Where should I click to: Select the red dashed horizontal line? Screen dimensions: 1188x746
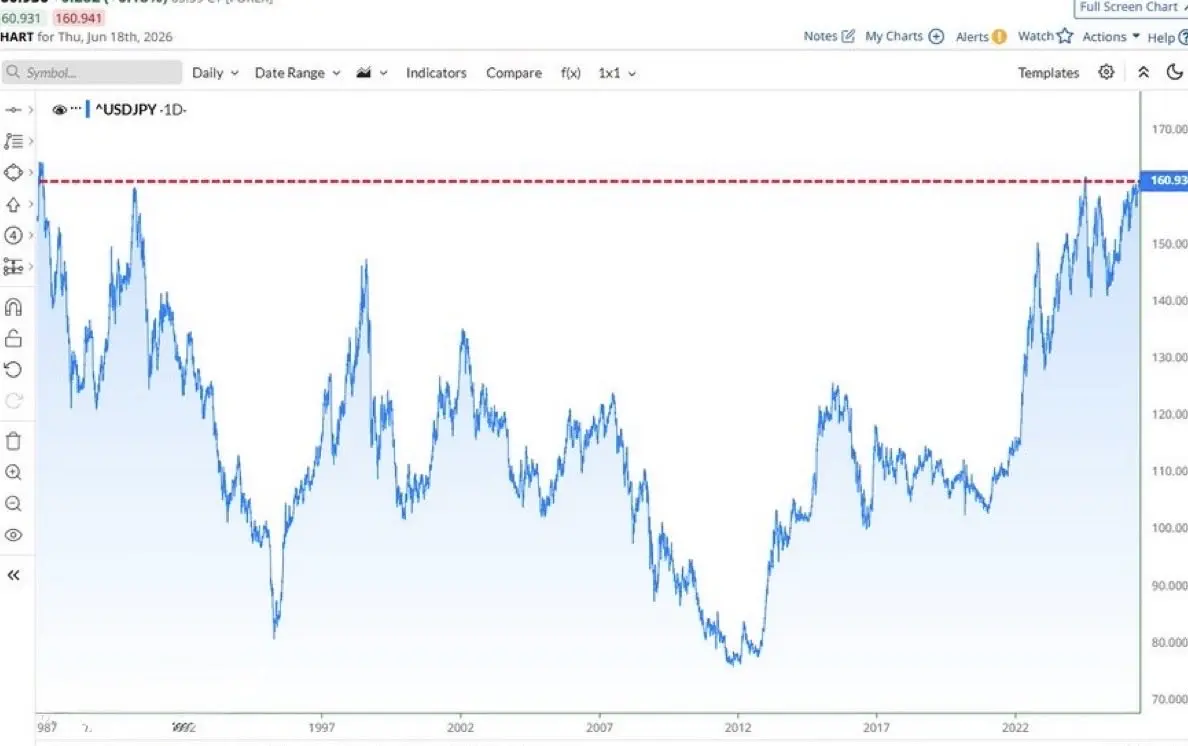tap(588, 182)
